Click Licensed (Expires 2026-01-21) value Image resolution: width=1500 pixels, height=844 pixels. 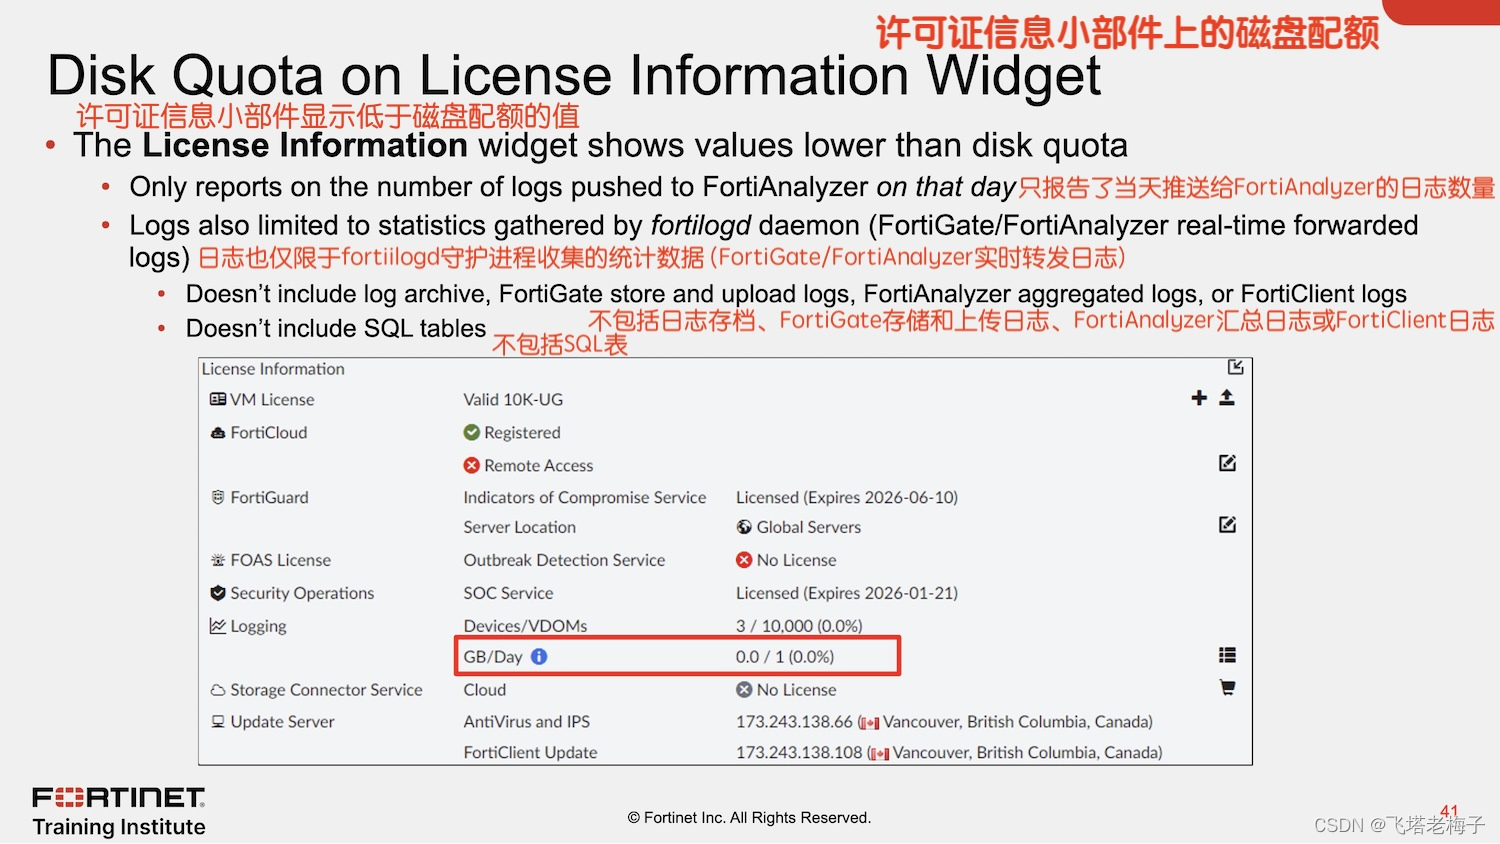click(x=847, y=593)
